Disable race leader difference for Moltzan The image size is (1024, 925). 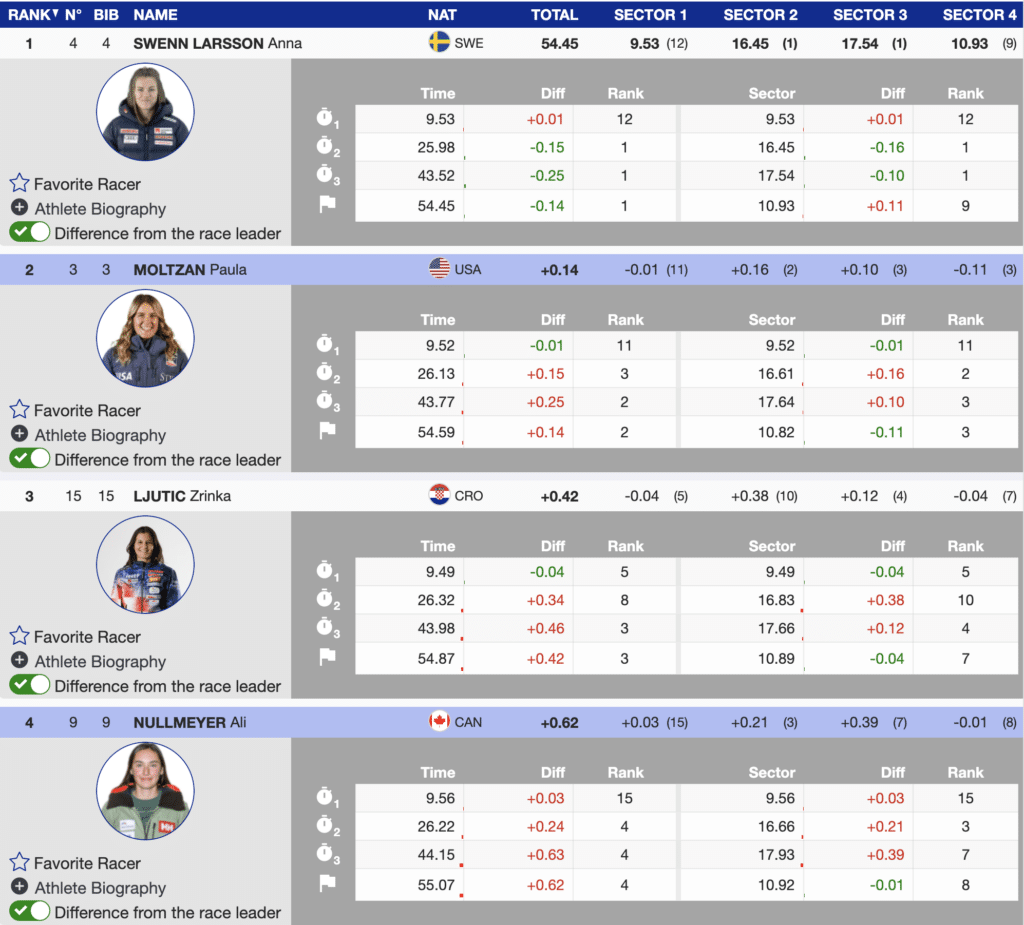coord(30,459)
